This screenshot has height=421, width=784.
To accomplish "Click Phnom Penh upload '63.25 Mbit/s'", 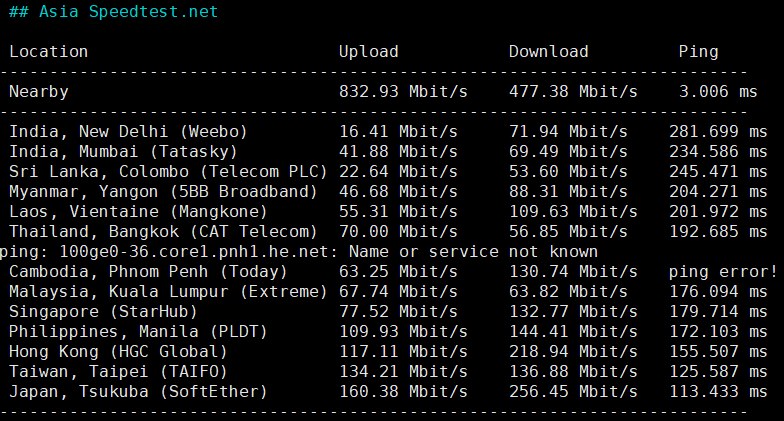I will 398,272.
